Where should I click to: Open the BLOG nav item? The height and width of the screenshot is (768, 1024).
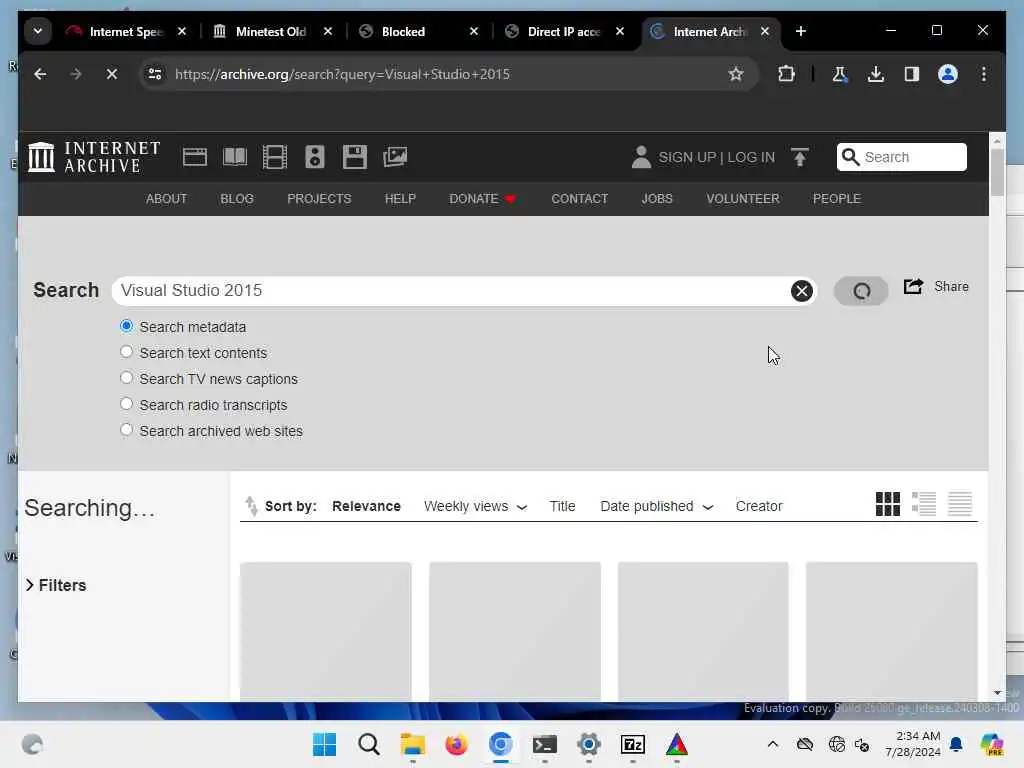(236, 199)
